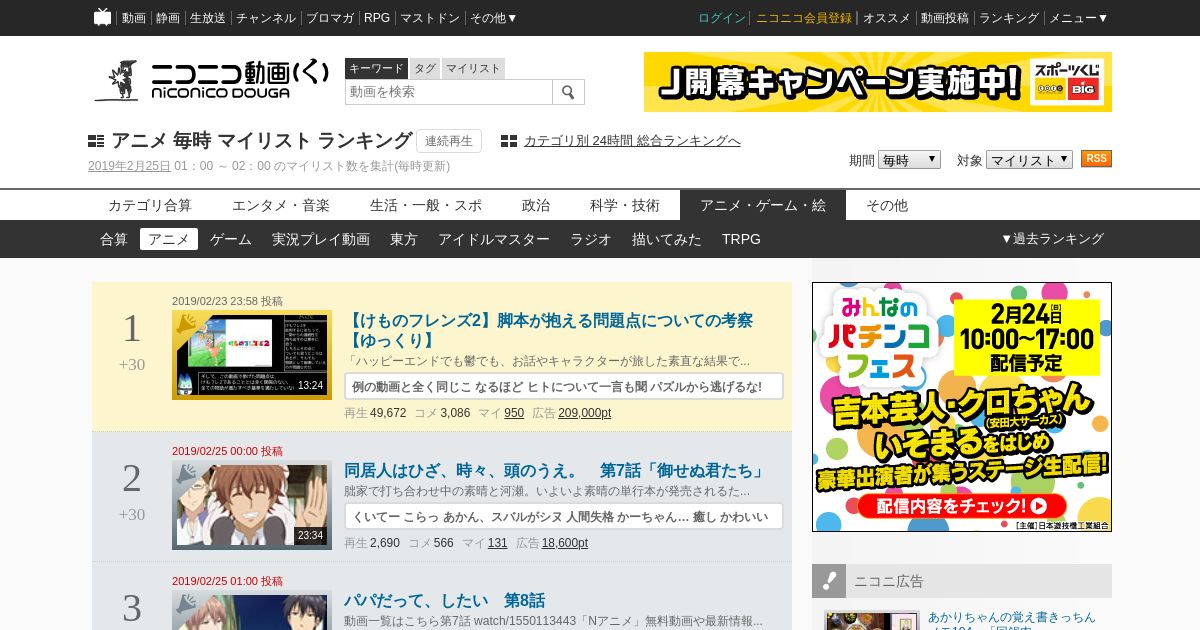Click the orange RSS feed icon
The width and height of the screenshot is (1200, 630).
coord(1096,159)
